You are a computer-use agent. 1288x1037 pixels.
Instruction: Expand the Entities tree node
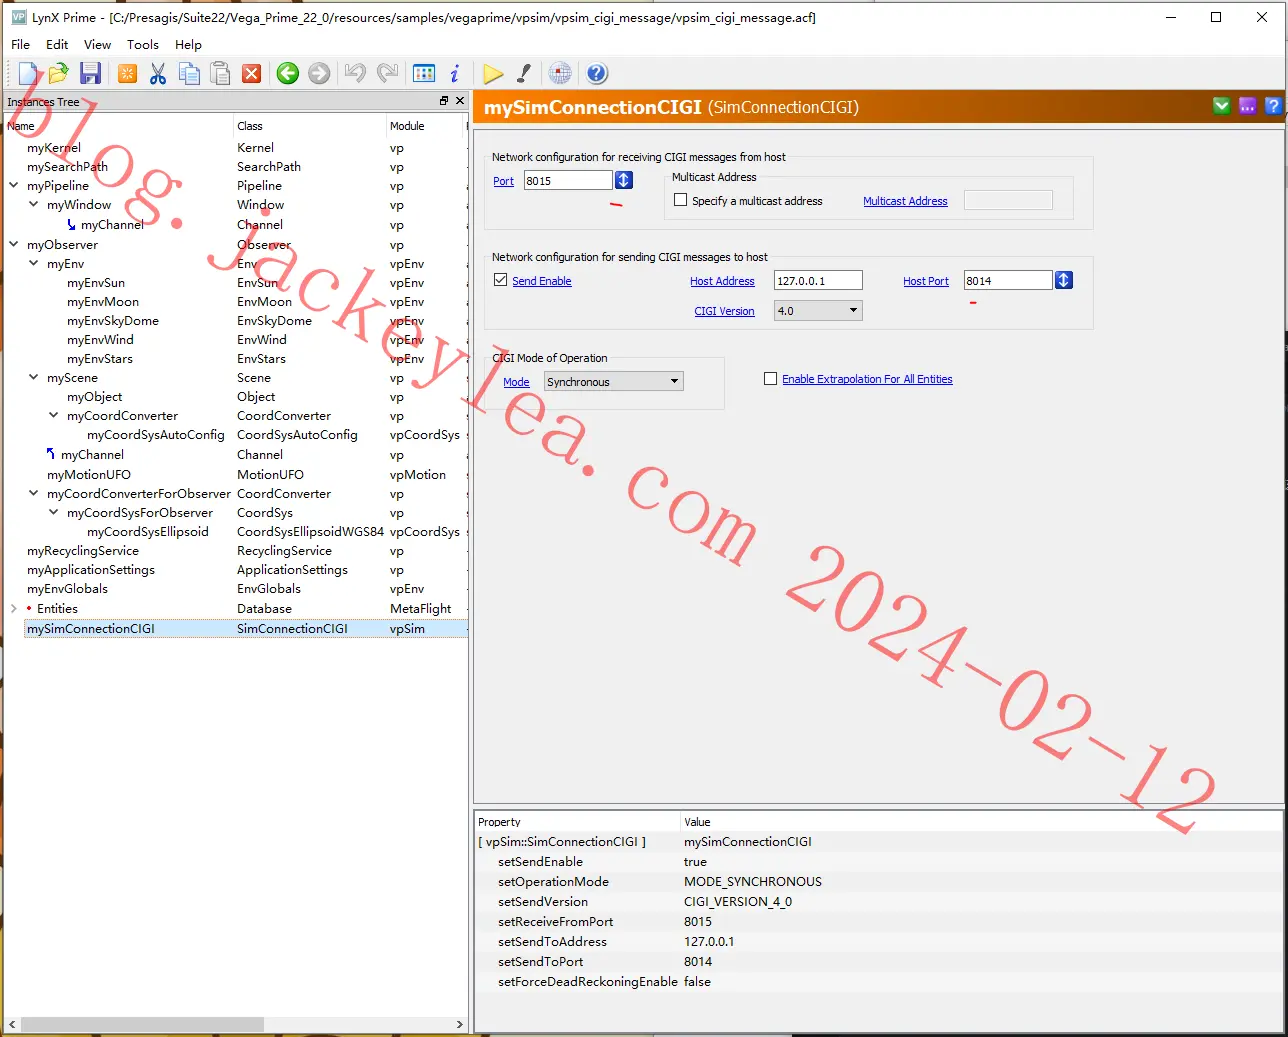[x=14, y=608]
